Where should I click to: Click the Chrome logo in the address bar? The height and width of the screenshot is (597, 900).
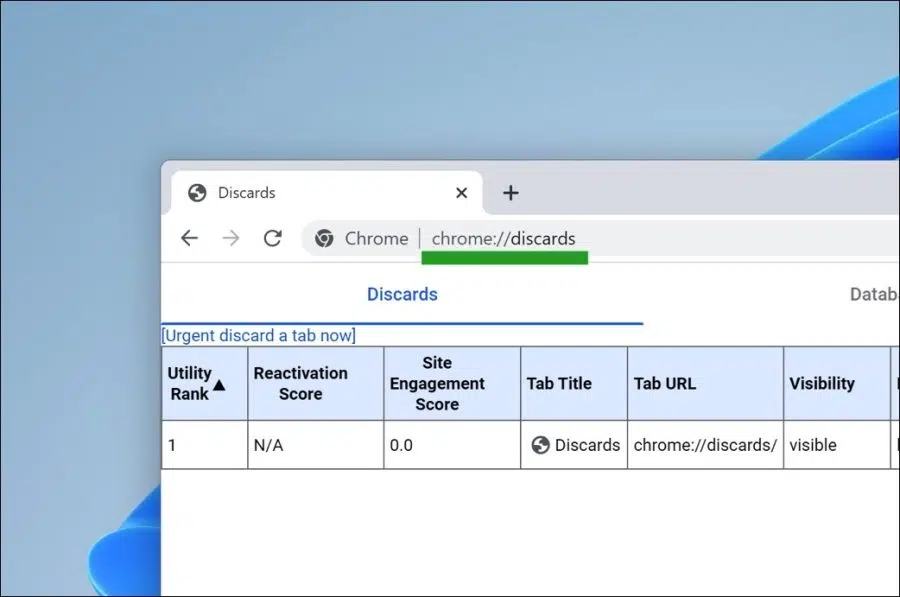click(324, 238)
